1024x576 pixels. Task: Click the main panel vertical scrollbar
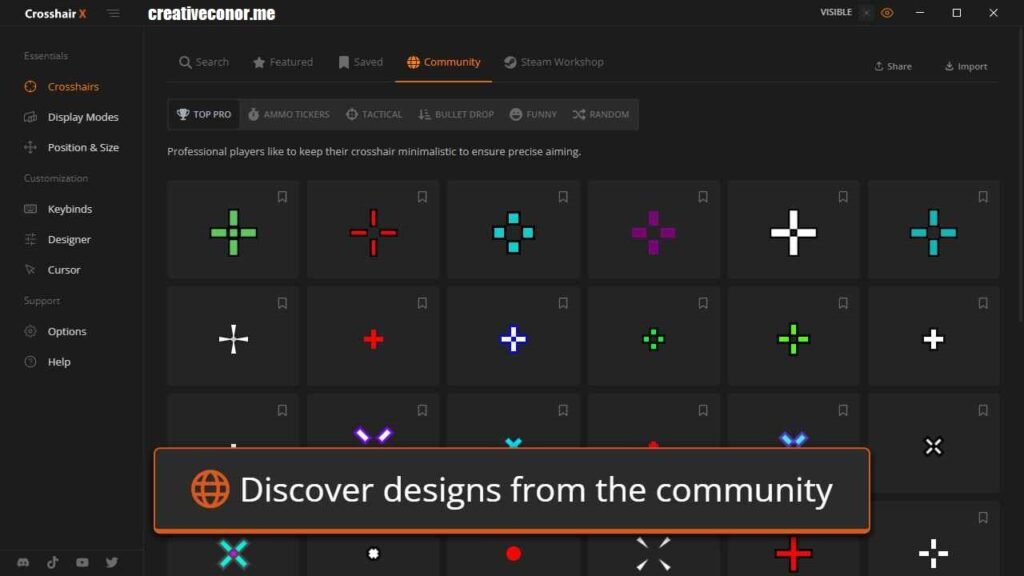1021,176
